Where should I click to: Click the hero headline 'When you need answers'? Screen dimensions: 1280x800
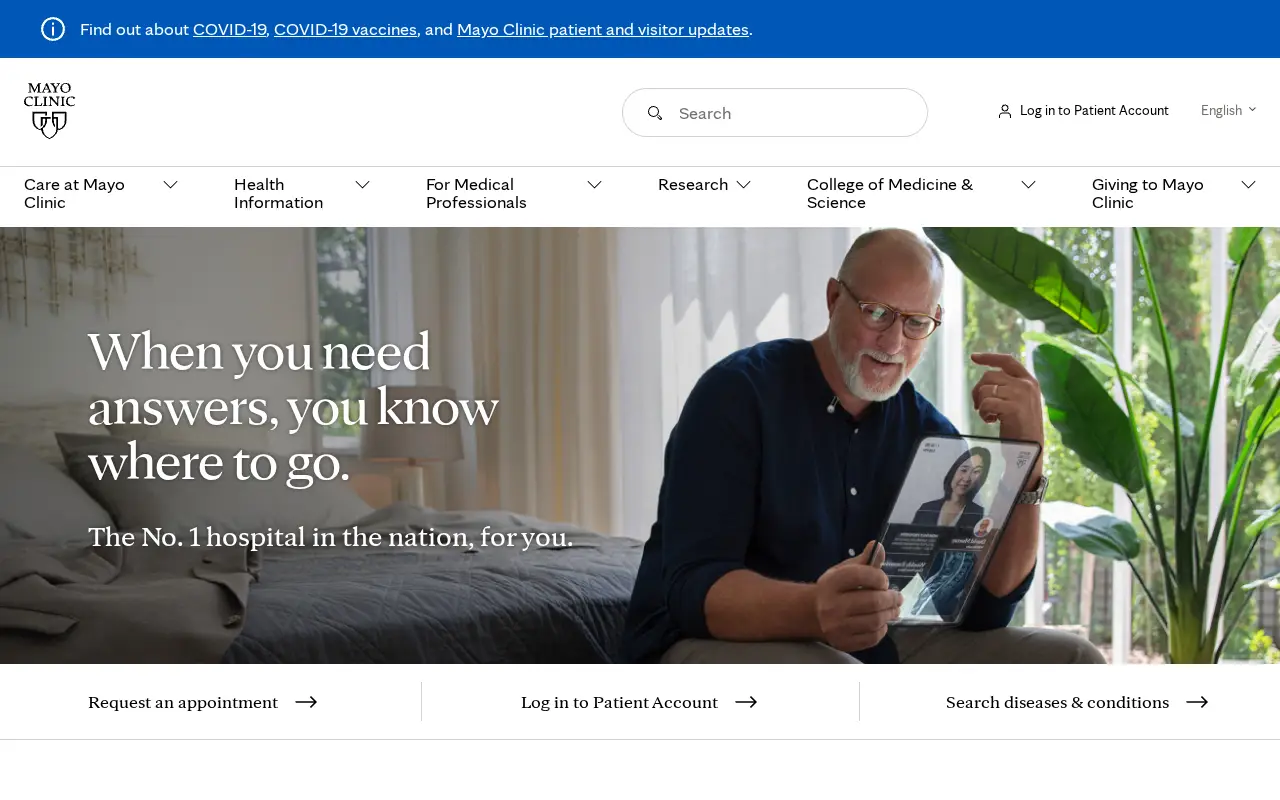(x=293, y=407)
